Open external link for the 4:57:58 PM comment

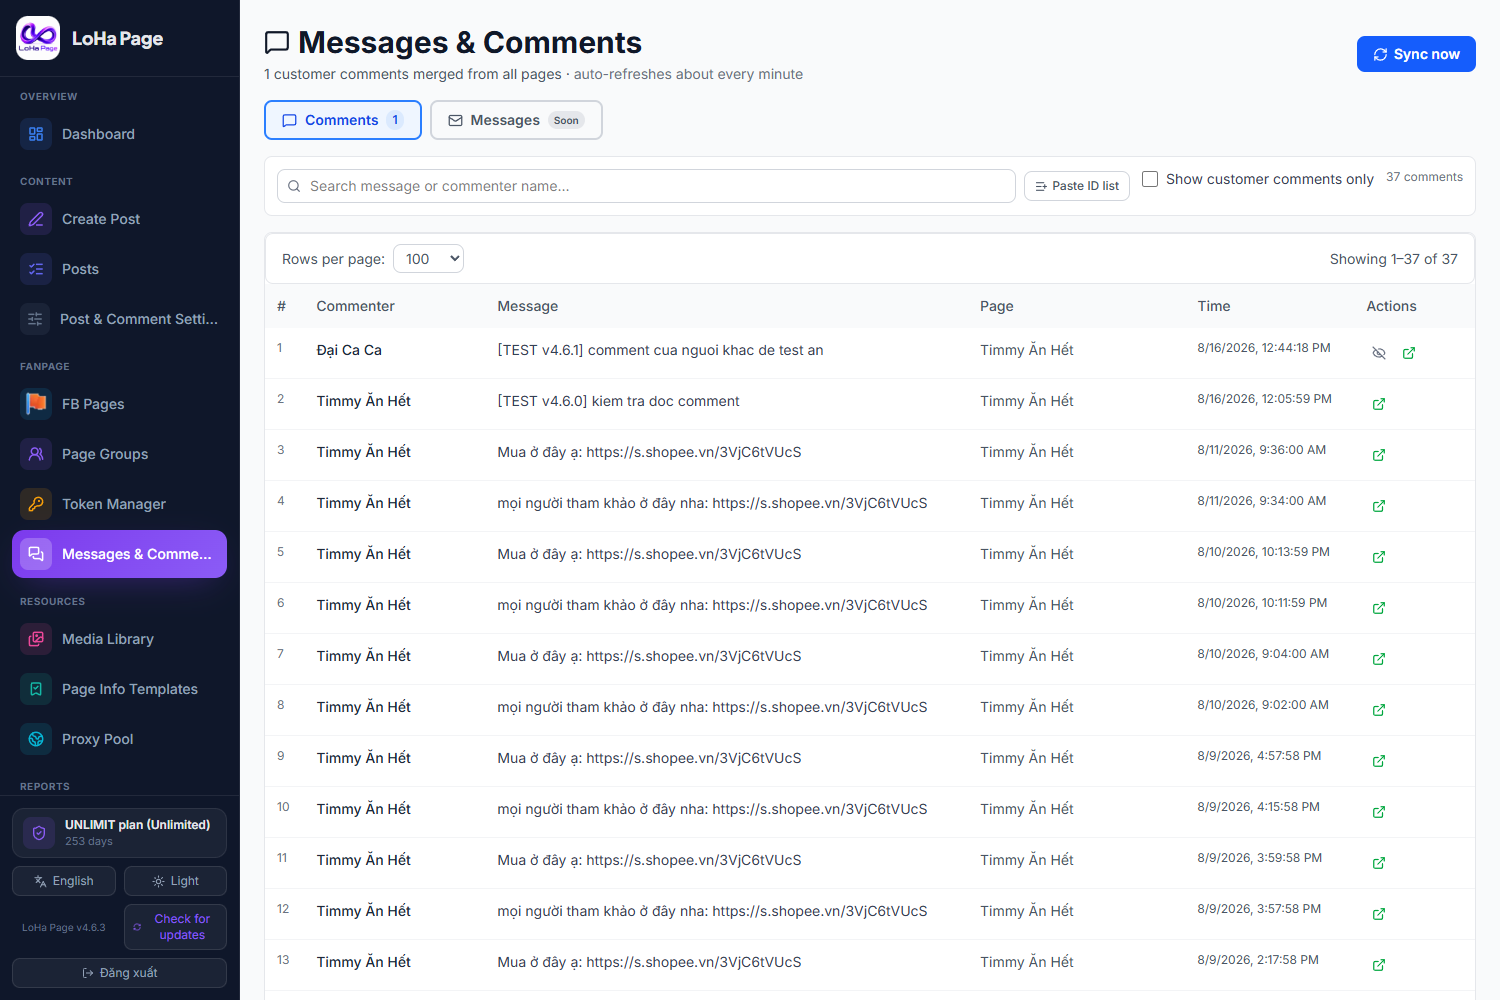click(x=1379, y=761)
